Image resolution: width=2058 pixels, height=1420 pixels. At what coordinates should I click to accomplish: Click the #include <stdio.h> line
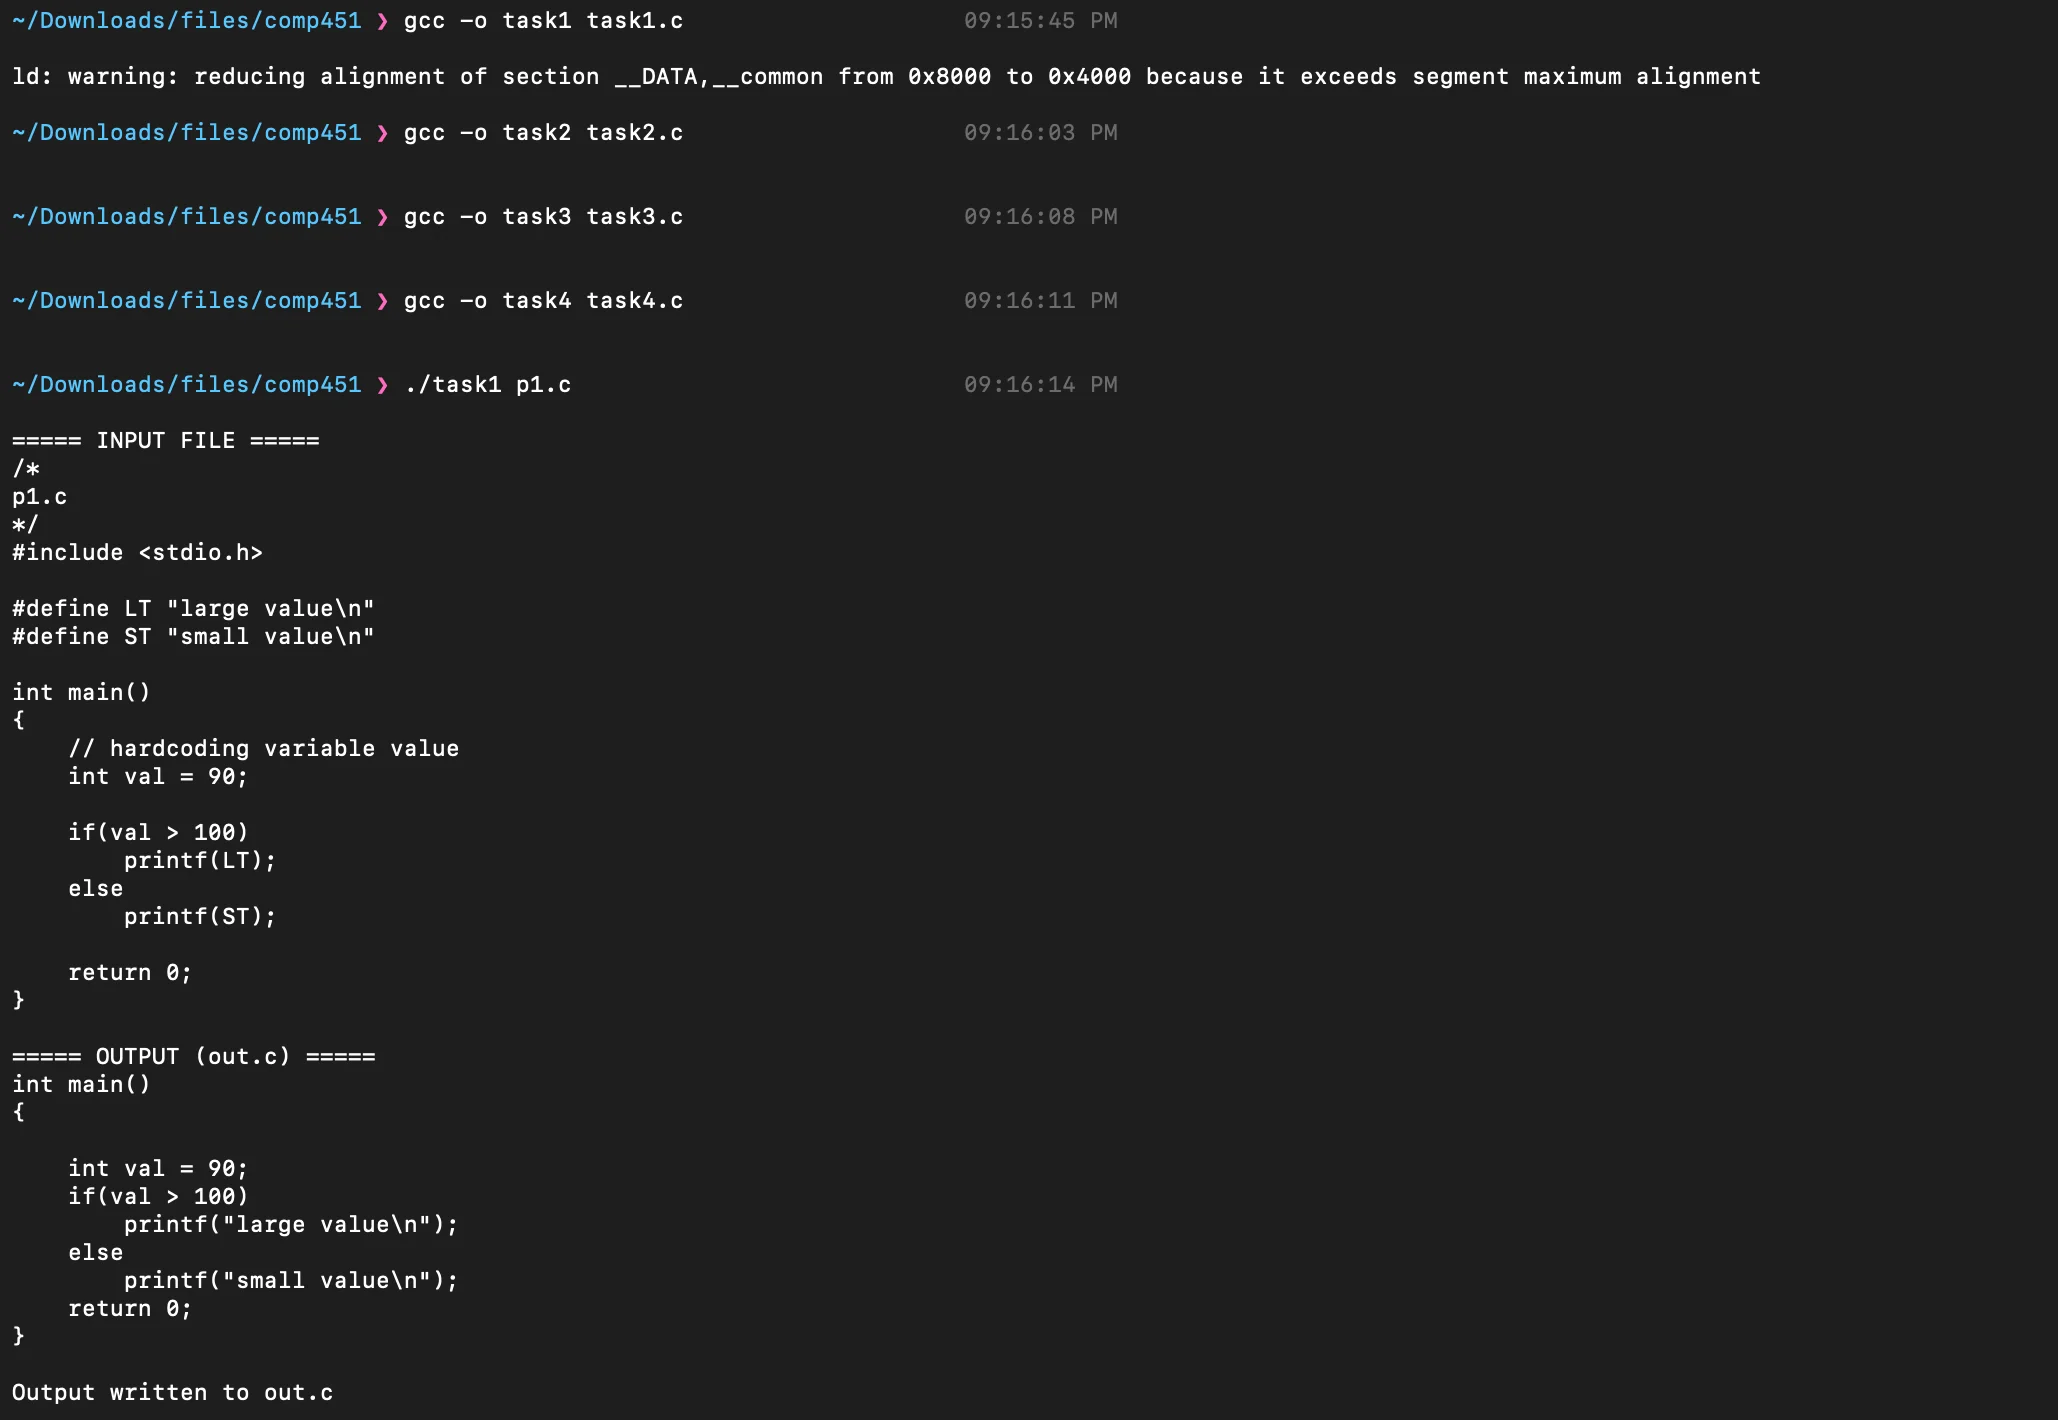[137, 553]
